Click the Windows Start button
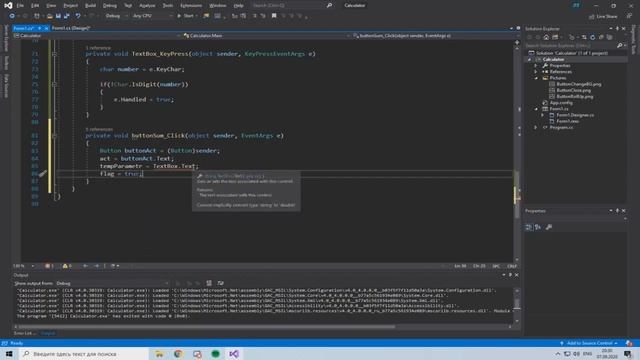Screen dimensions: 640x360 coord(9,354)
